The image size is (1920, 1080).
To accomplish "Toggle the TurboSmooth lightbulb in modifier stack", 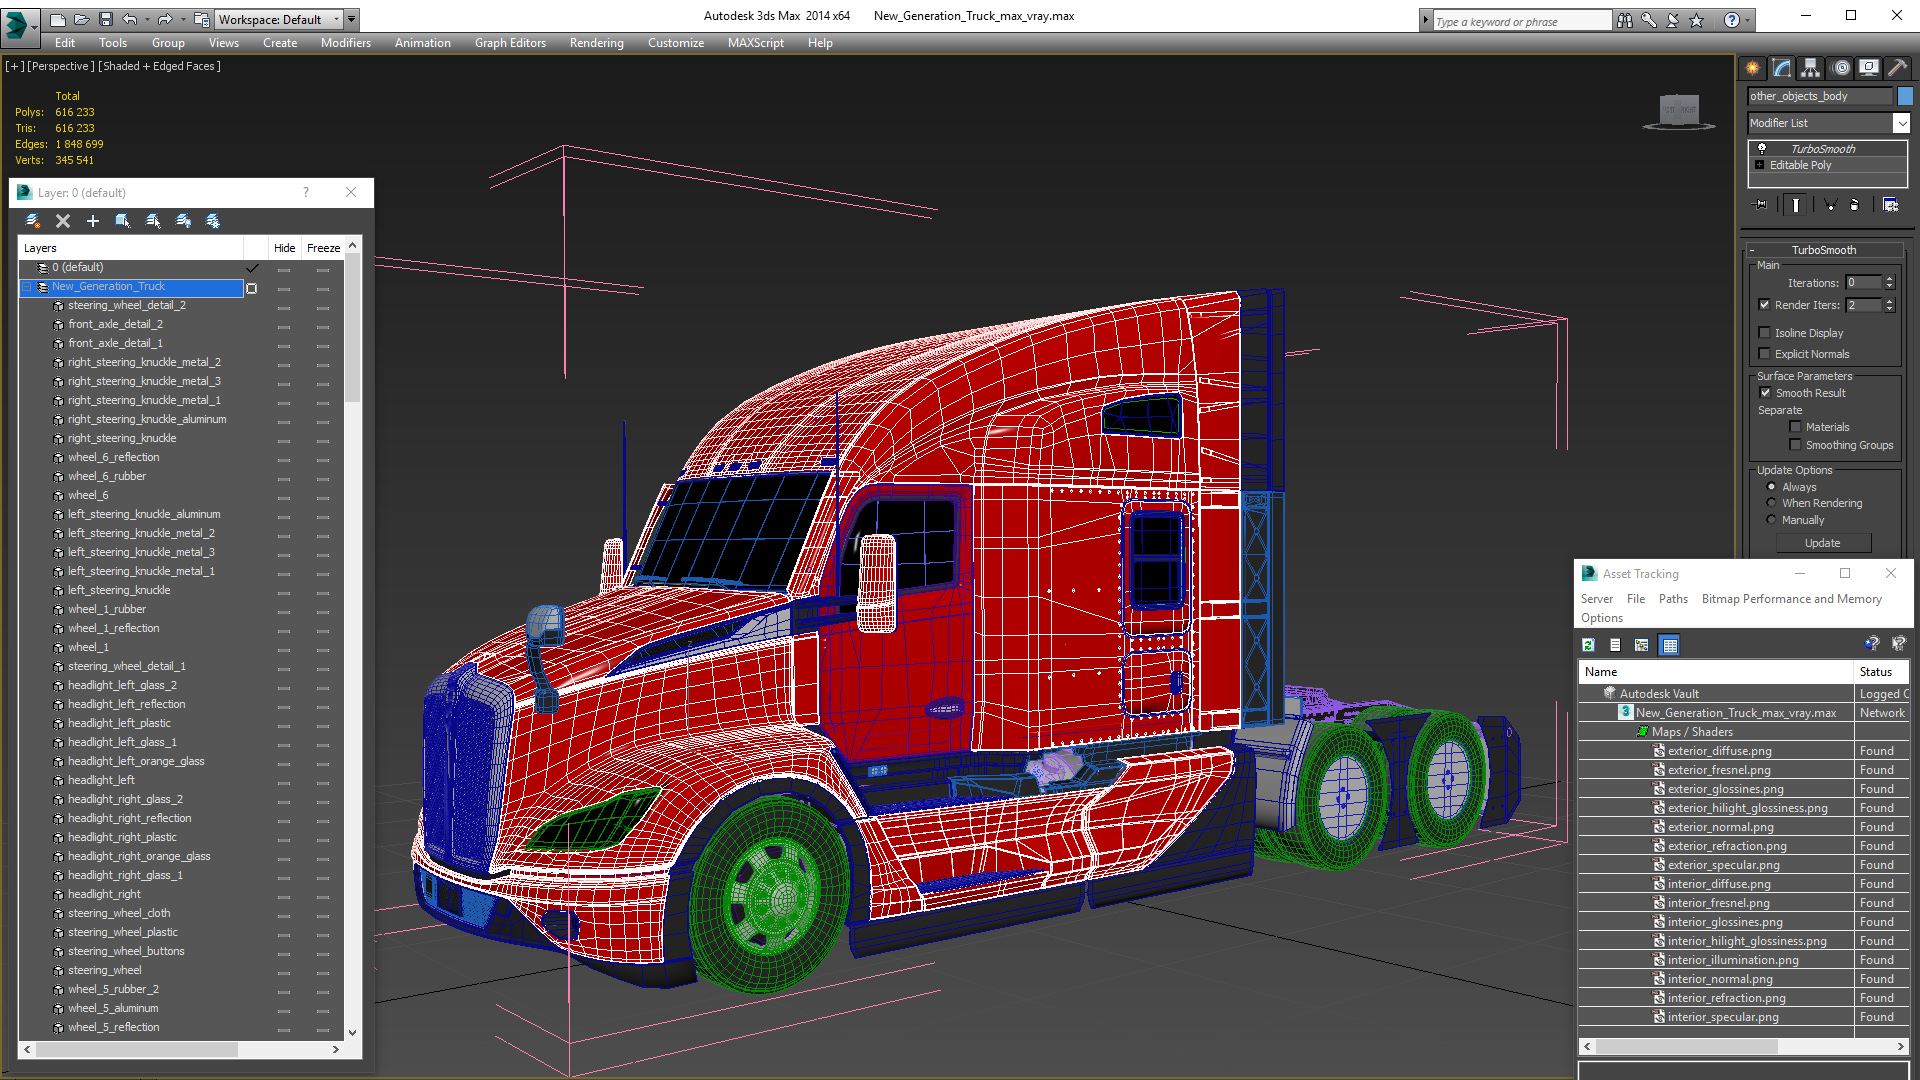I will point(1762,148).
